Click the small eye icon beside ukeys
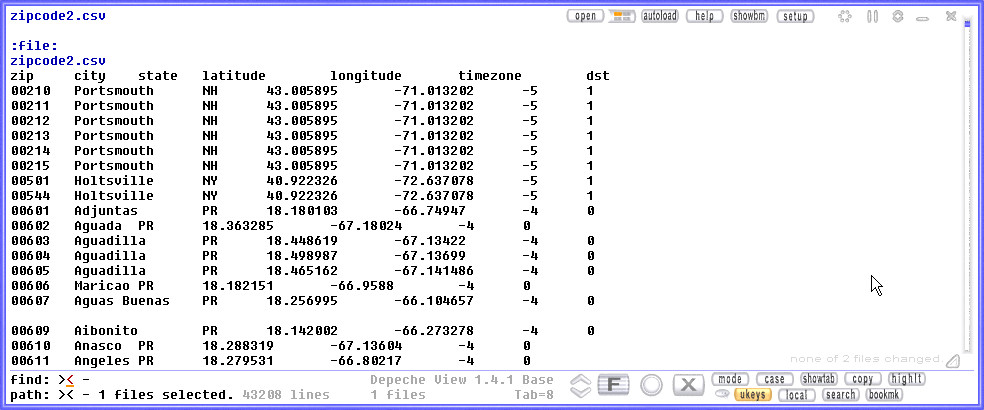Image resolution: width=984 pixels, height=410 pixels. tap(721, 395)
